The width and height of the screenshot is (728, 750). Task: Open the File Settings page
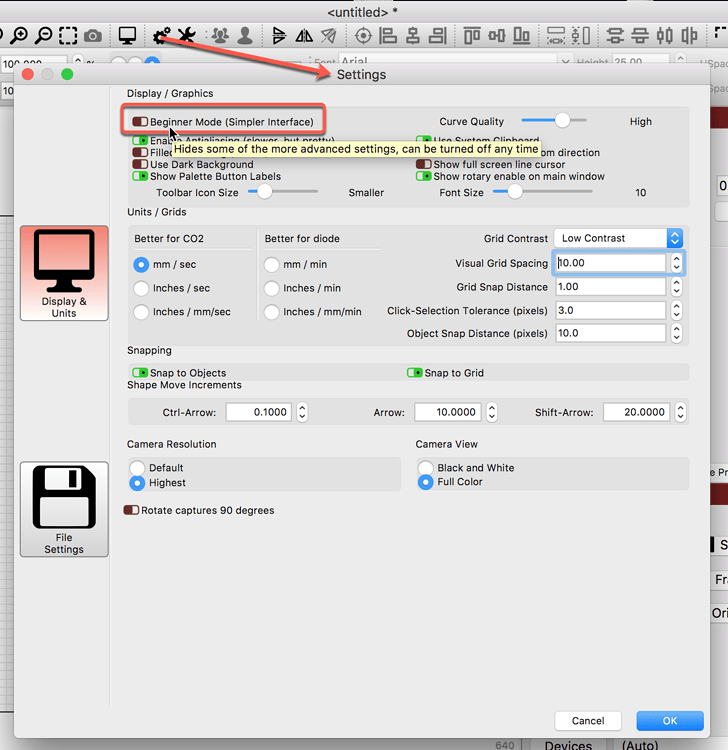[64, 508]
